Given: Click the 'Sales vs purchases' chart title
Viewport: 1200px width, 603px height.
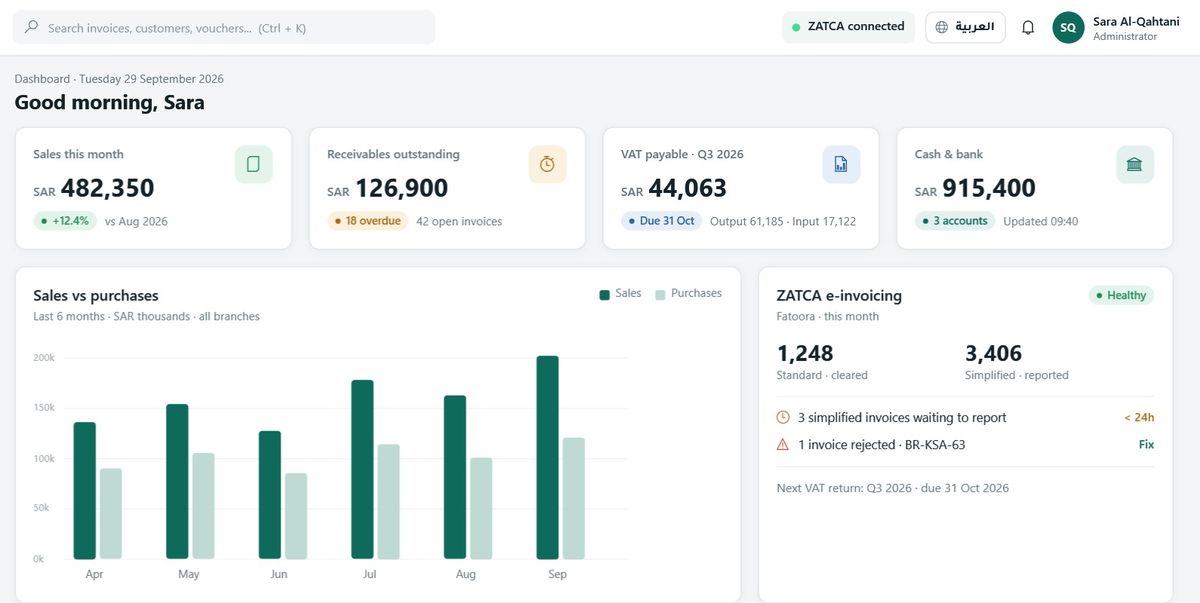Looking at the screenshot, I should tap(96, 295).
